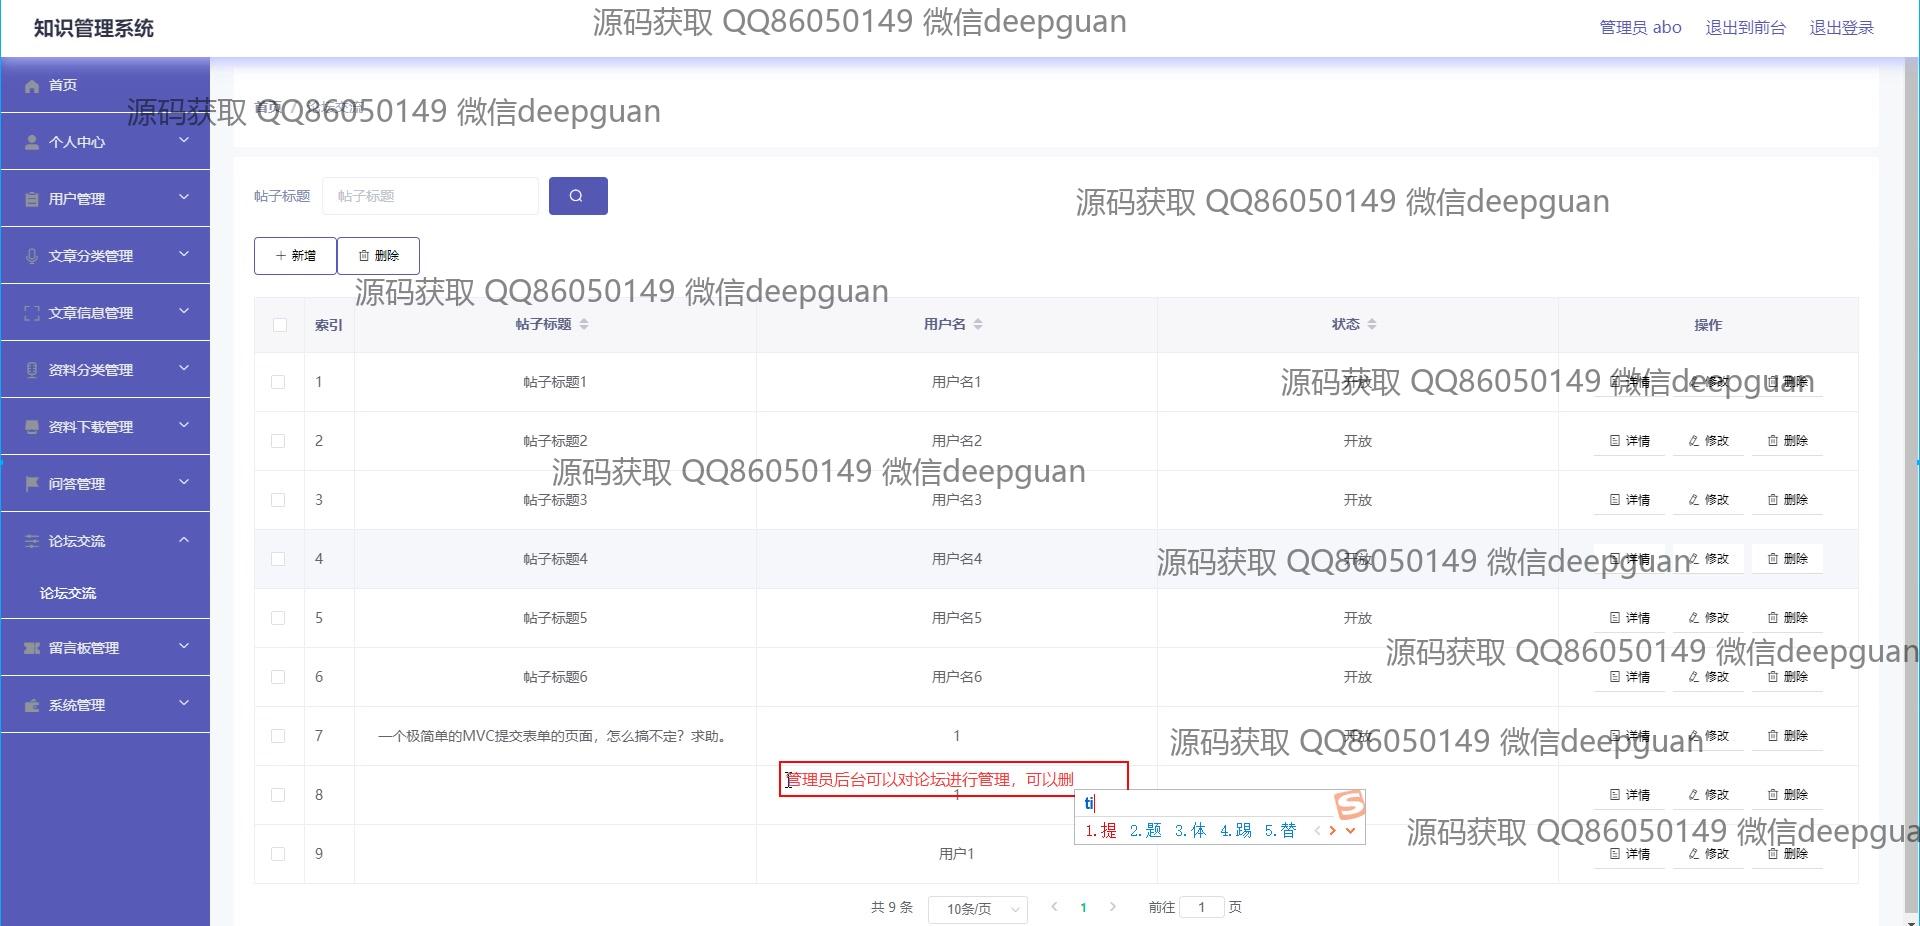Expand the 问答管理 chevron

click(184, 483)
